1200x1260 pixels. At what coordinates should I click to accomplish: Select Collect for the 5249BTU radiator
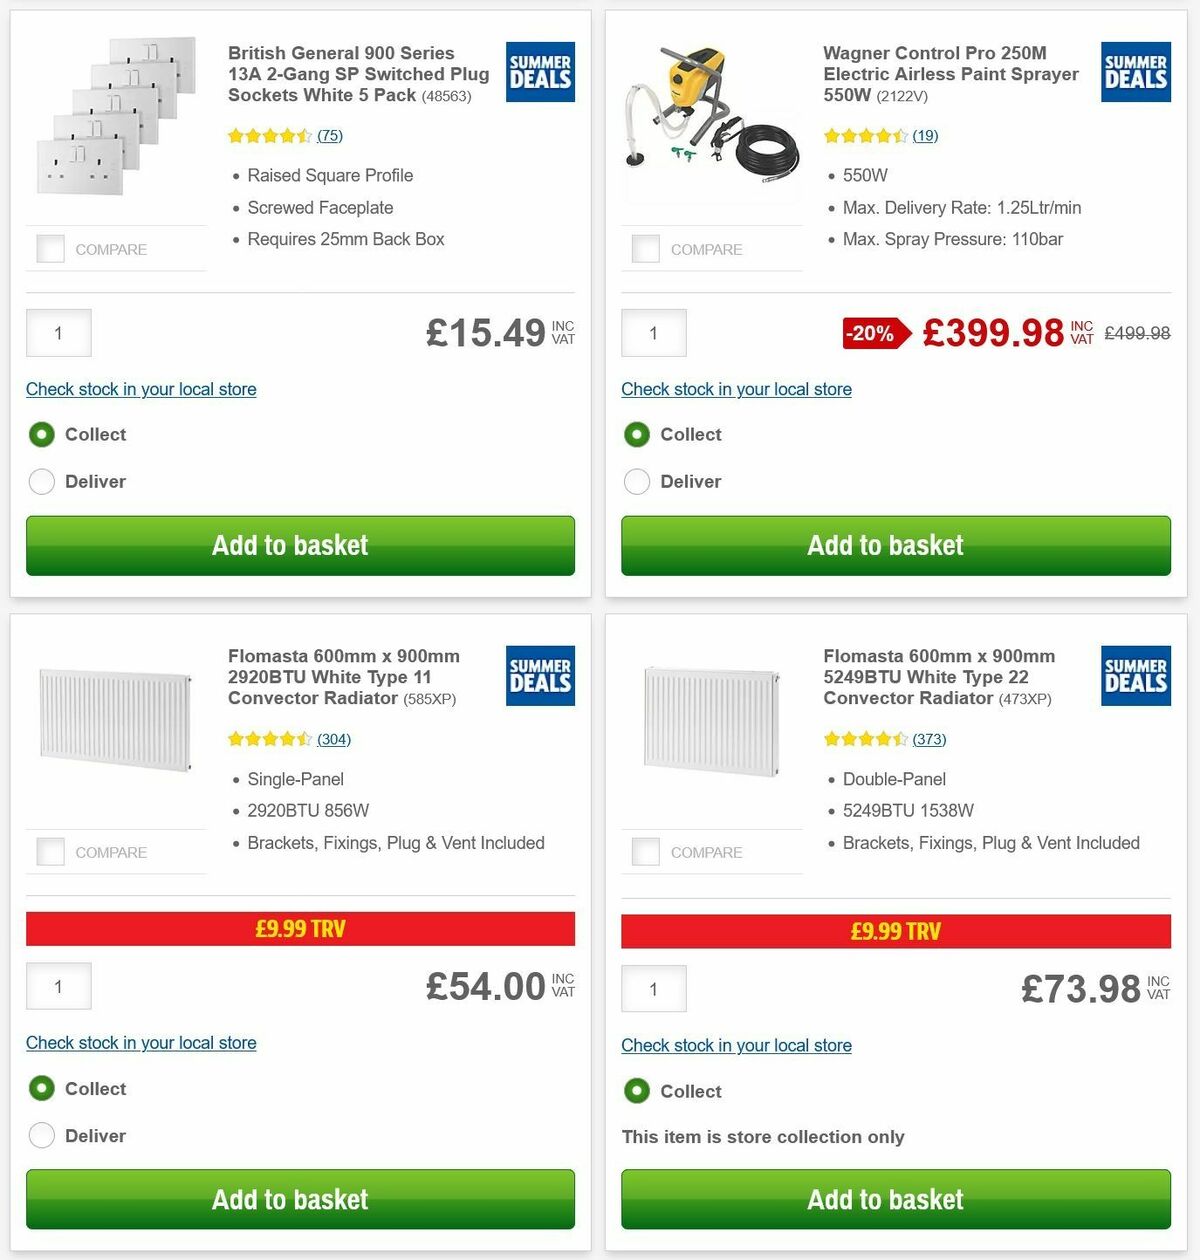point(637,1091)
